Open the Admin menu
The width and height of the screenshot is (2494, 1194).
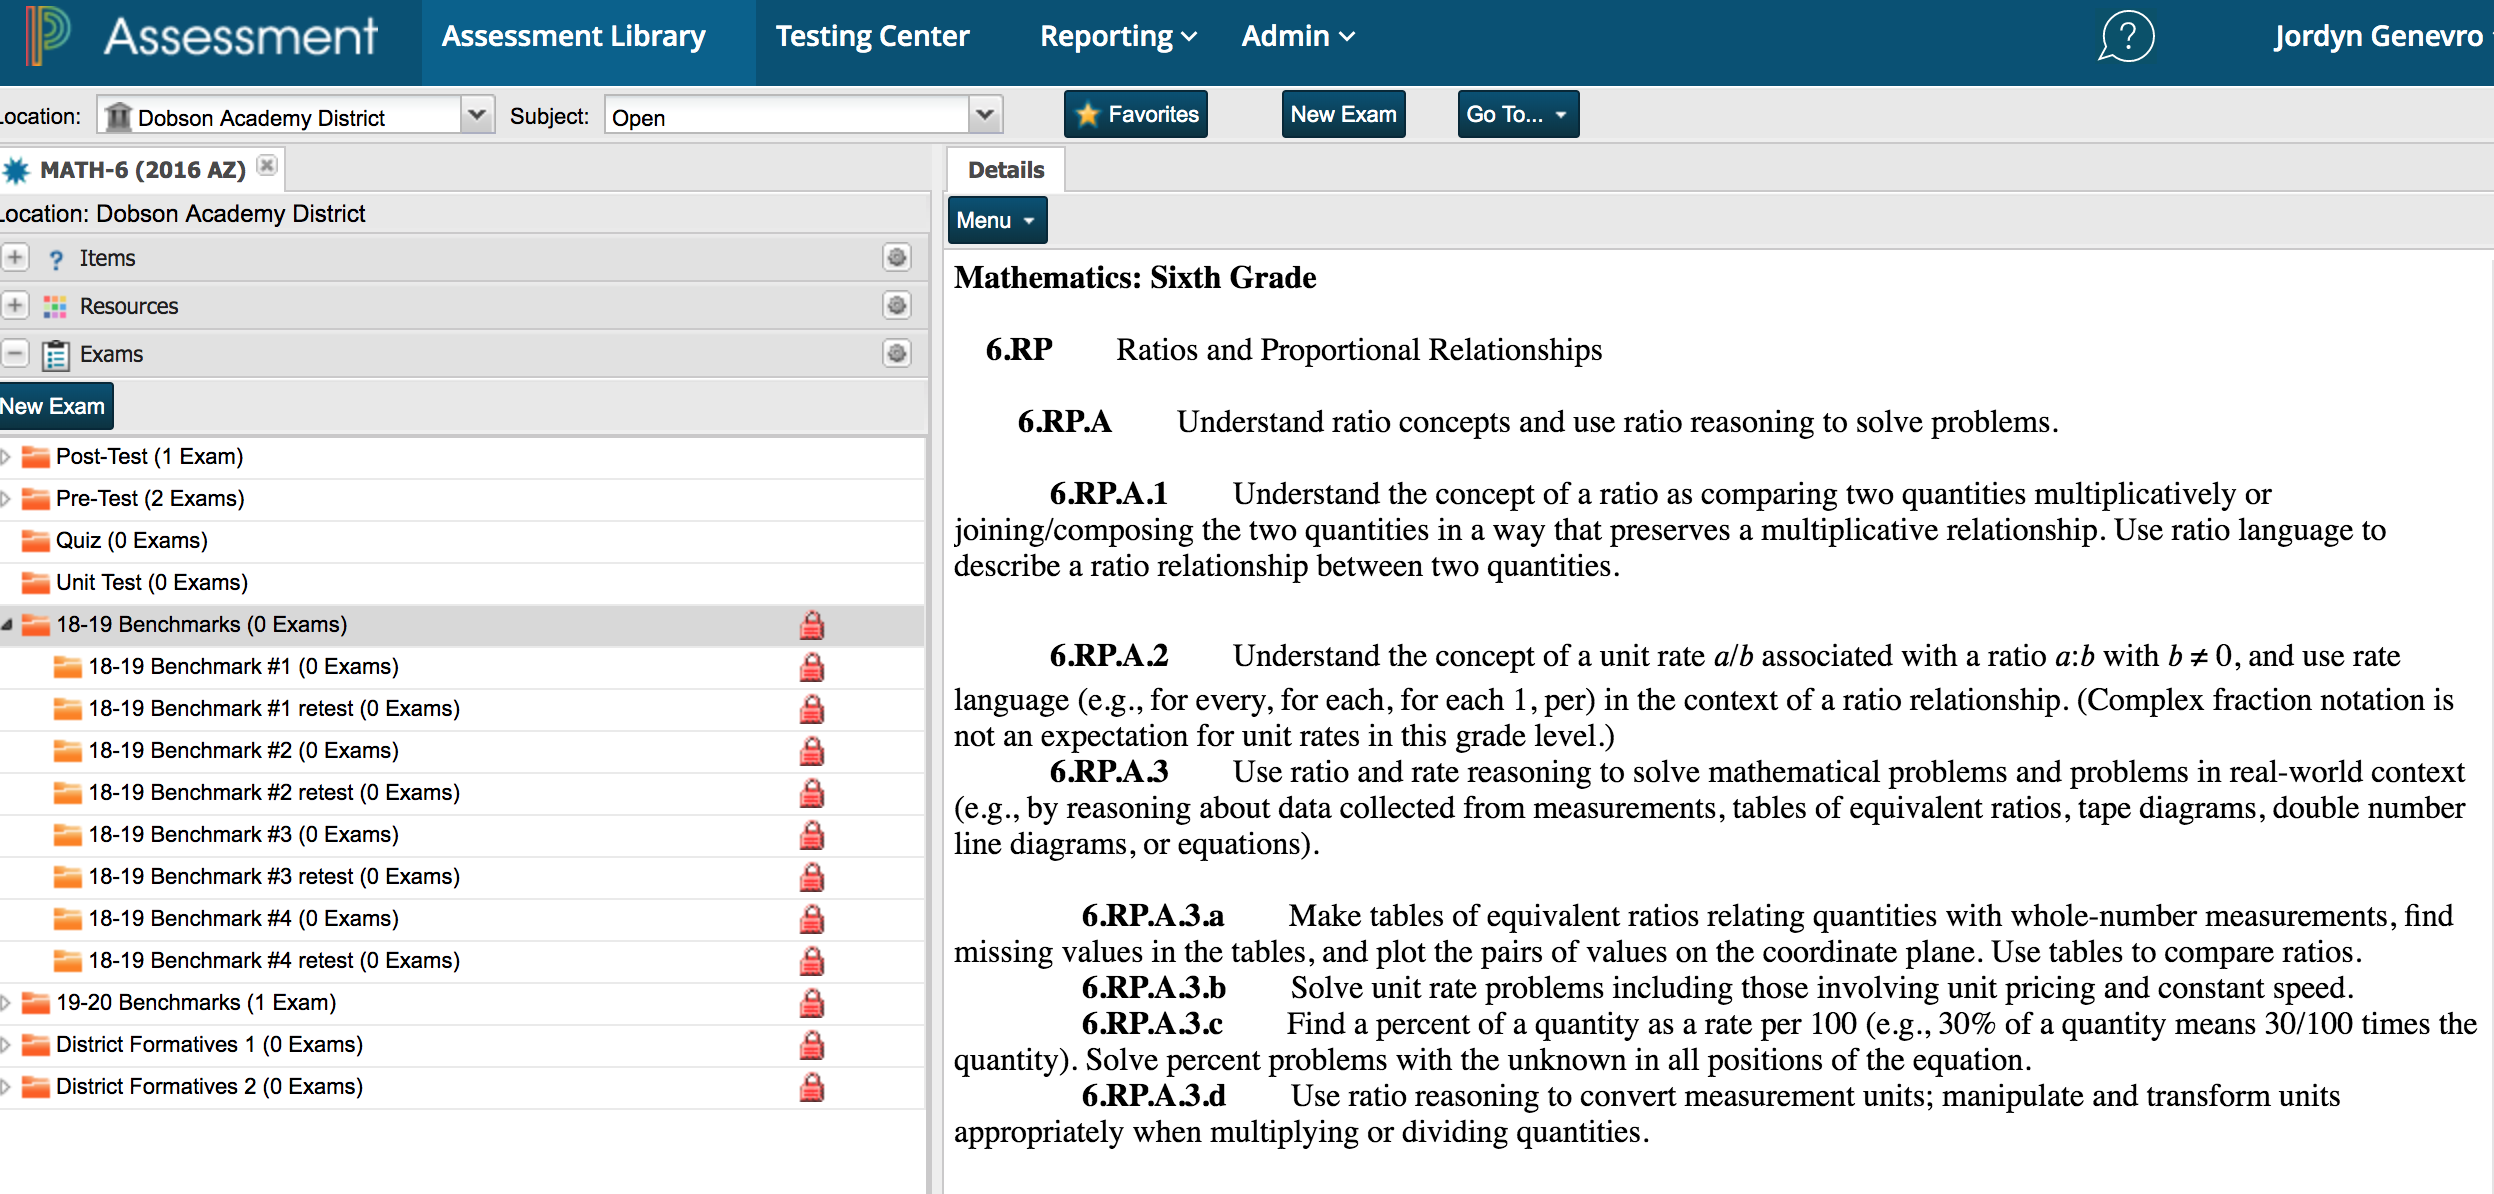point(1298,37)
